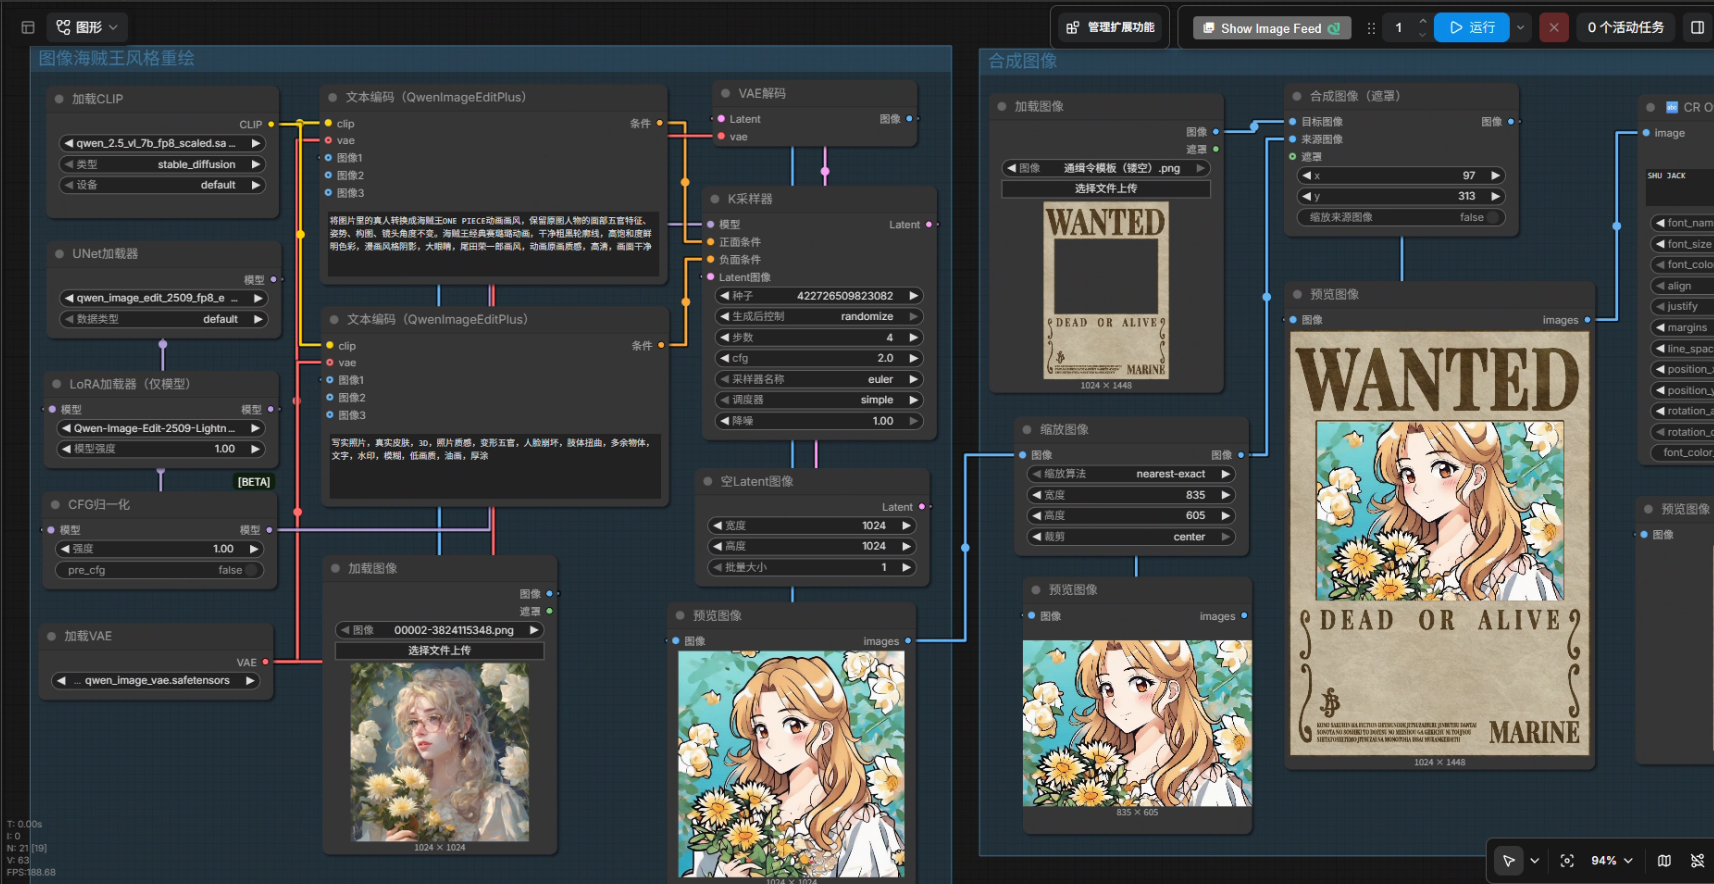Click 选择文件上传 under 00002-3824115348.png

tap(439, 650)
